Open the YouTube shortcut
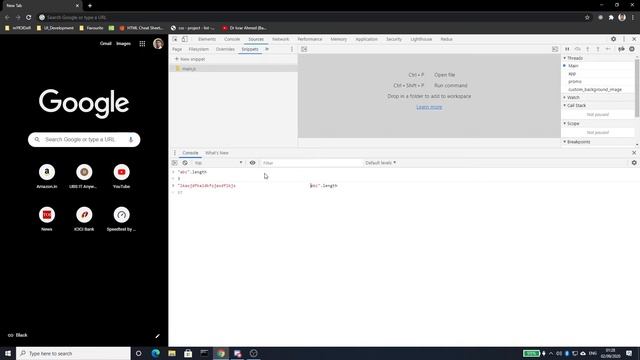The width and height of the screenshot is (640, 360). pyautogui.click(x=121, y=176)
